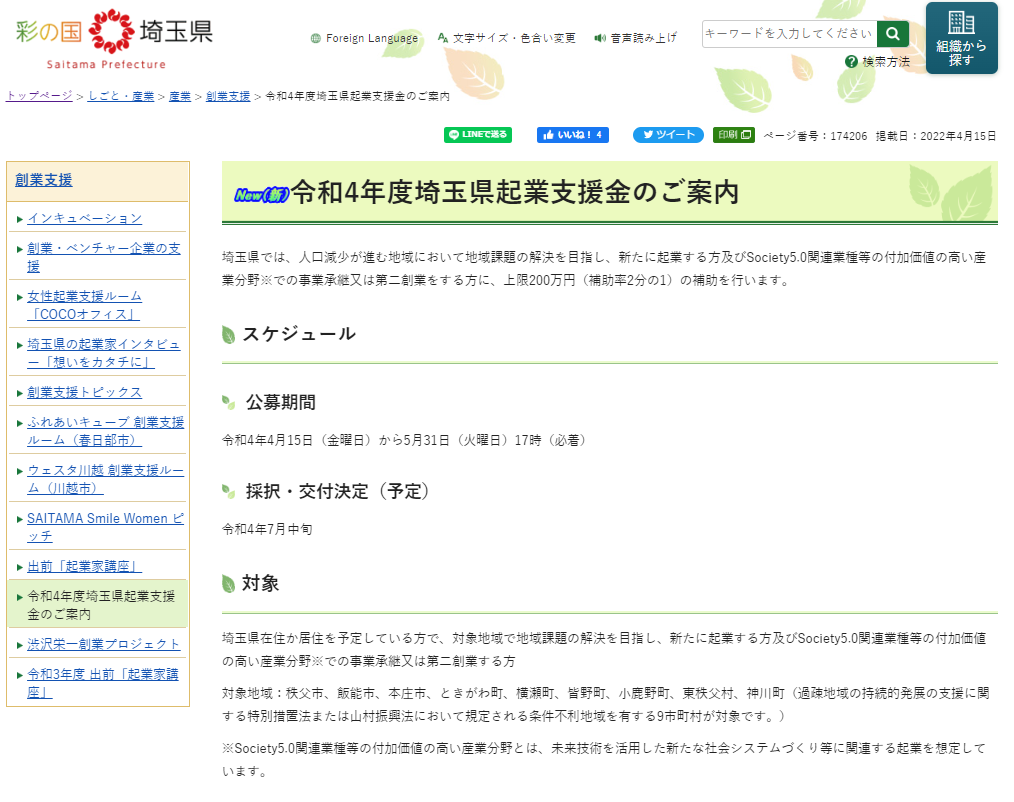Open Foreign Language options
The image size is (1014, 802).
365,38
